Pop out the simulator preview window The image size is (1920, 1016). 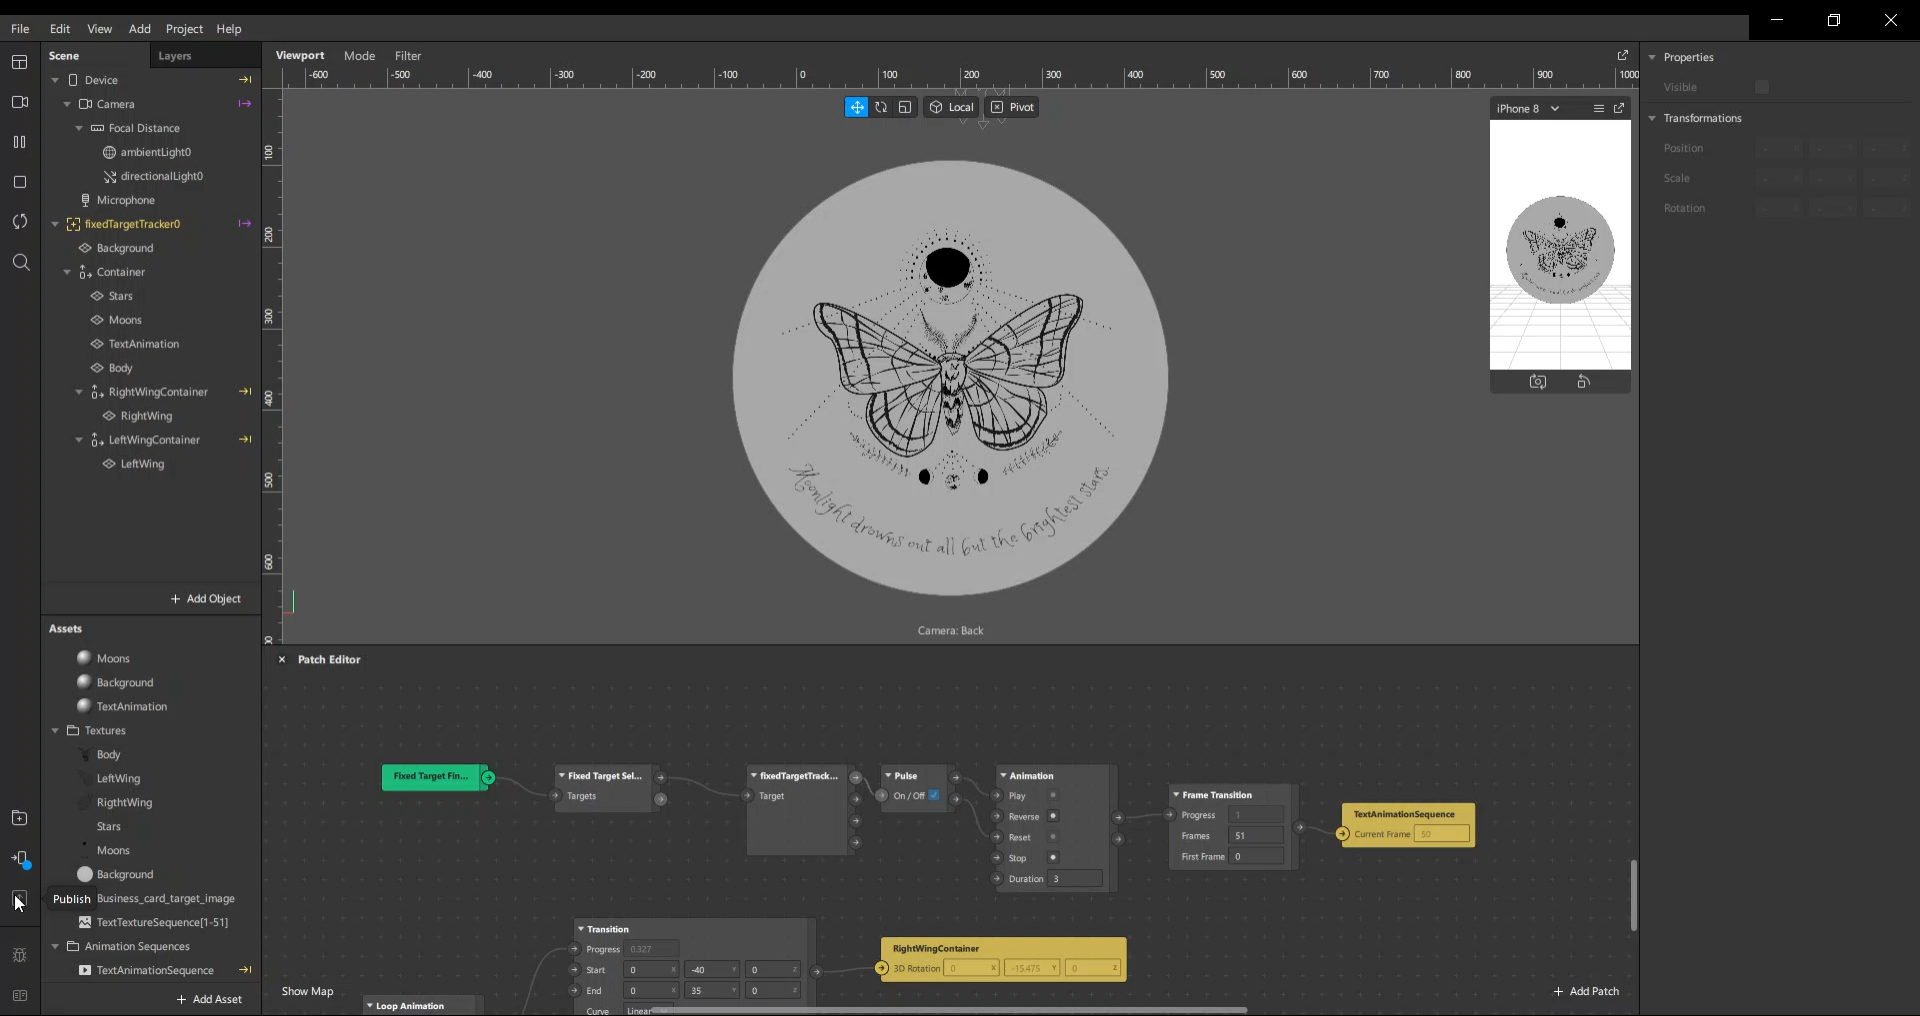pyautogui.click(x=1619, y=108)
